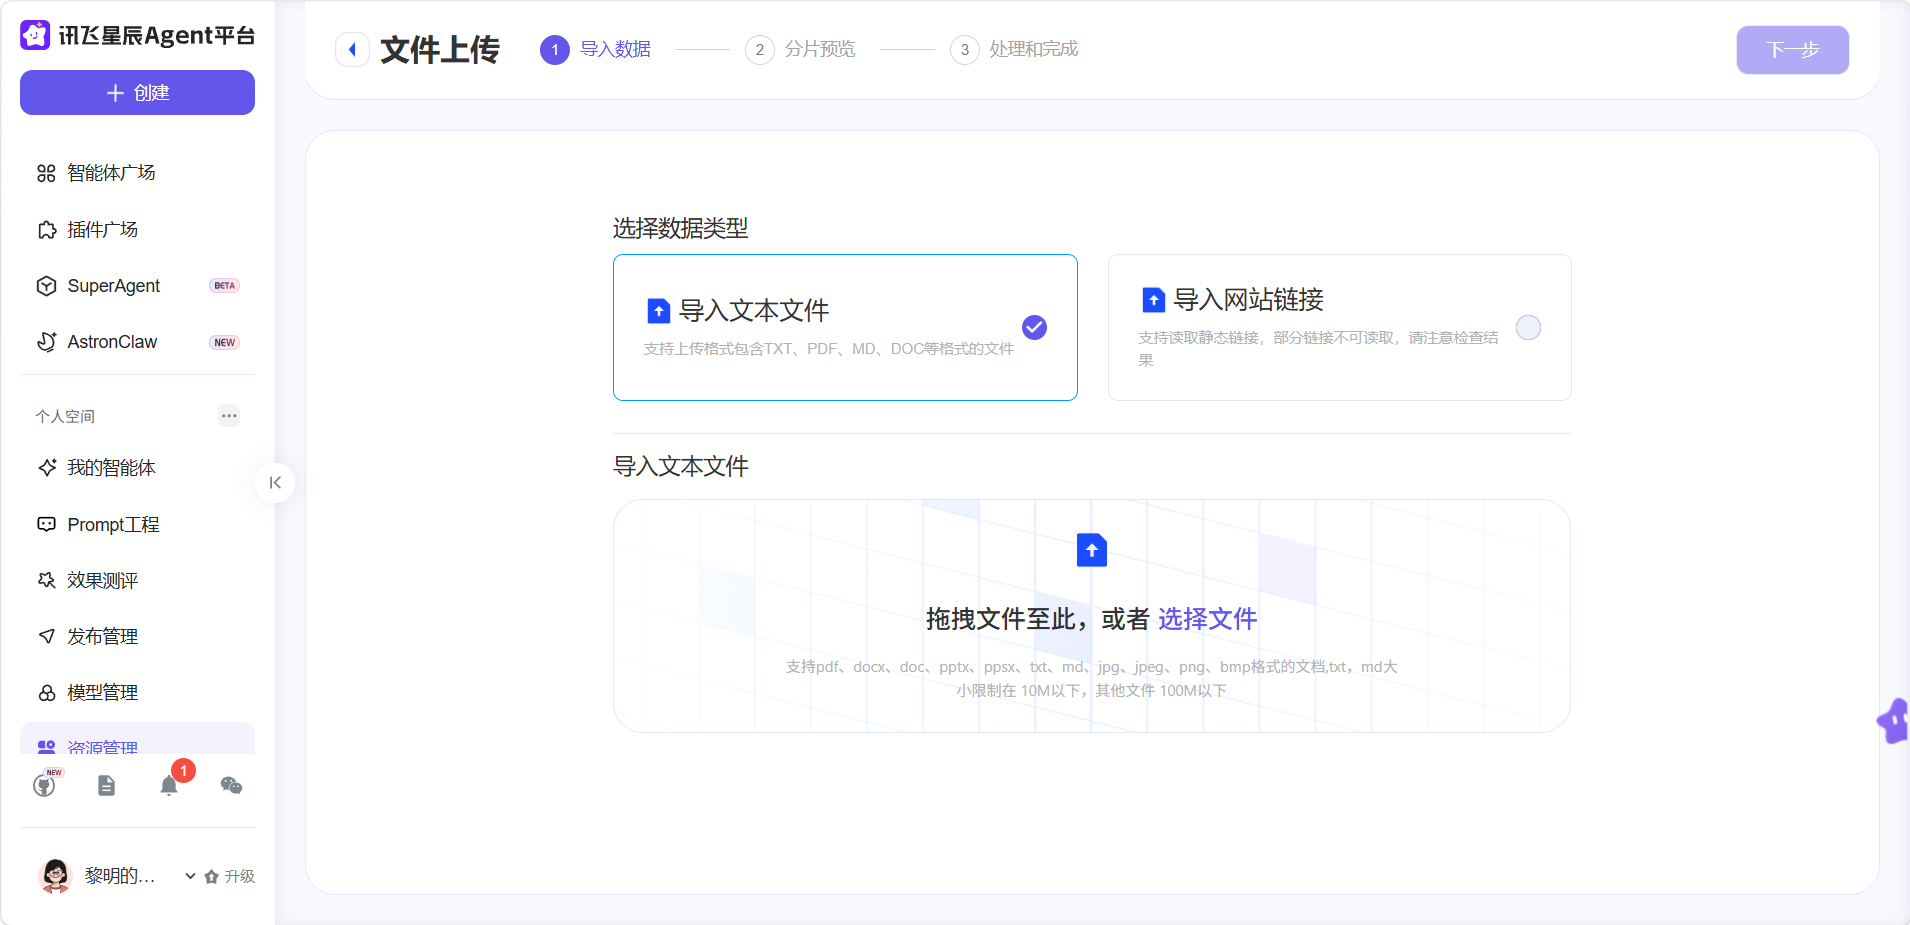This screenshot has width=1910, height=925.
Task: Select step 2 分片预览
Action: pyautogui.click(x=801, y=49)
